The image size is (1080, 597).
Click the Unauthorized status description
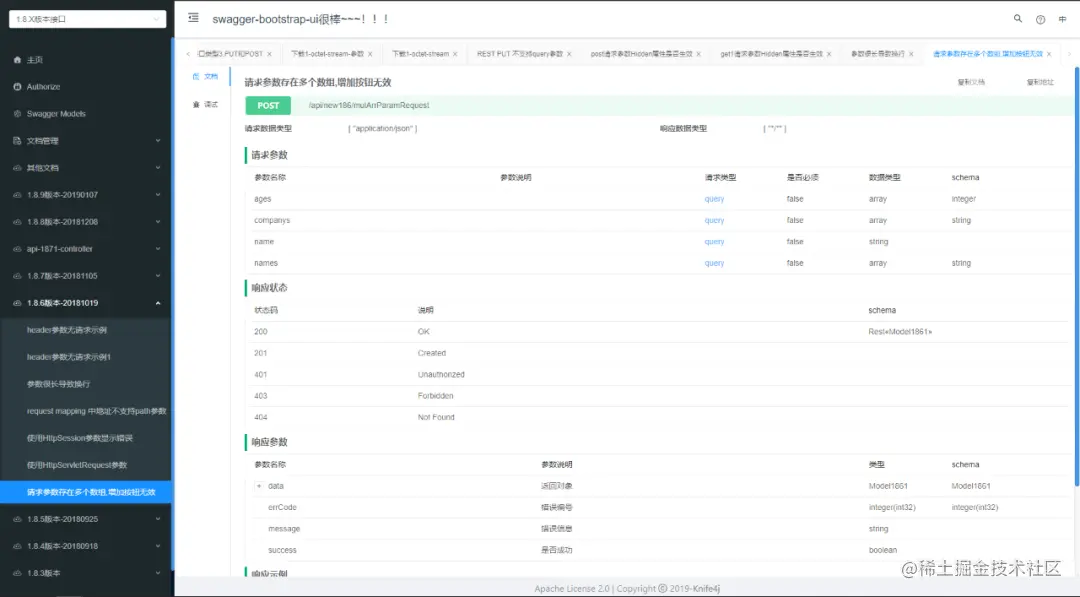tap(441, 375)
